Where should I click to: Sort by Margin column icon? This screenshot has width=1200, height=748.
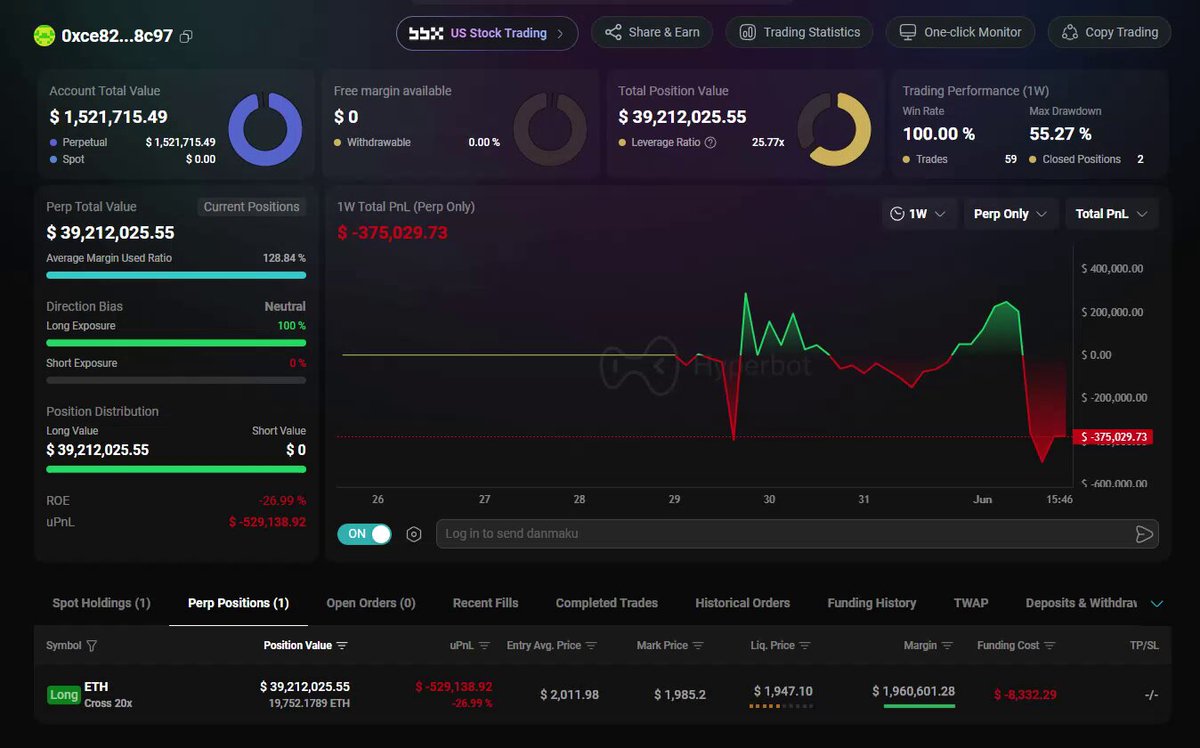(947, 646)
